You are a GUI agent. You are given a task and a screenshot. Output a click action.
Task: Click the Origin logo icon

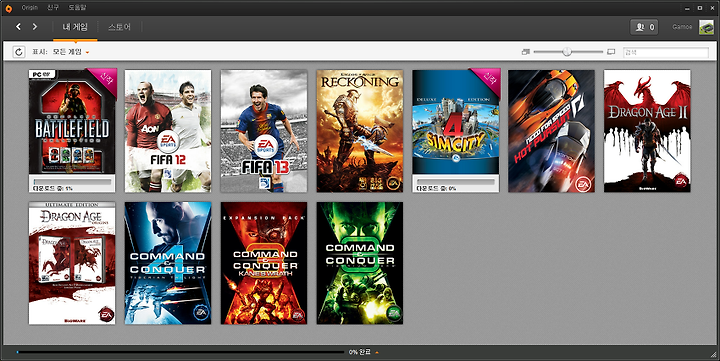[x=8, y=8]
